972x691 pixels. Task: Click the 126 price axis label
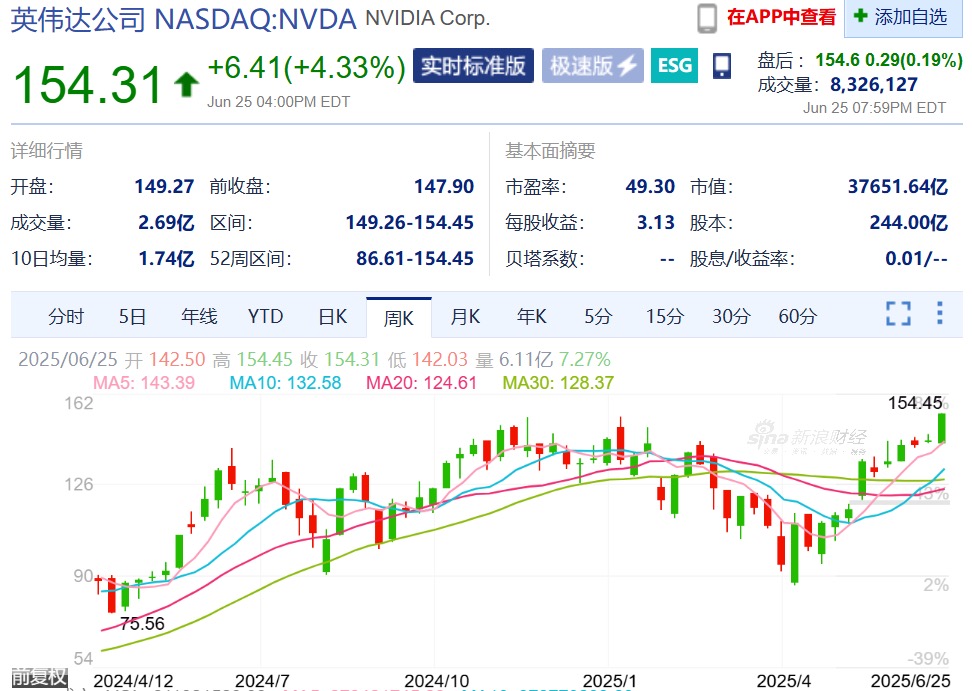coord(79,484)
